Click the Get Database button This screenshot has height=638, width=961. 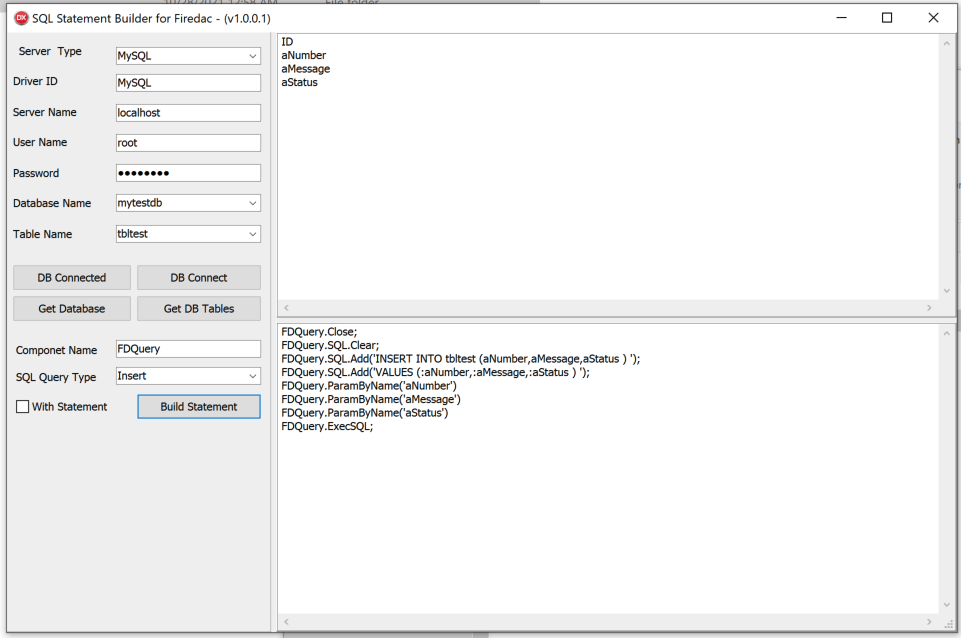point(72,309)
